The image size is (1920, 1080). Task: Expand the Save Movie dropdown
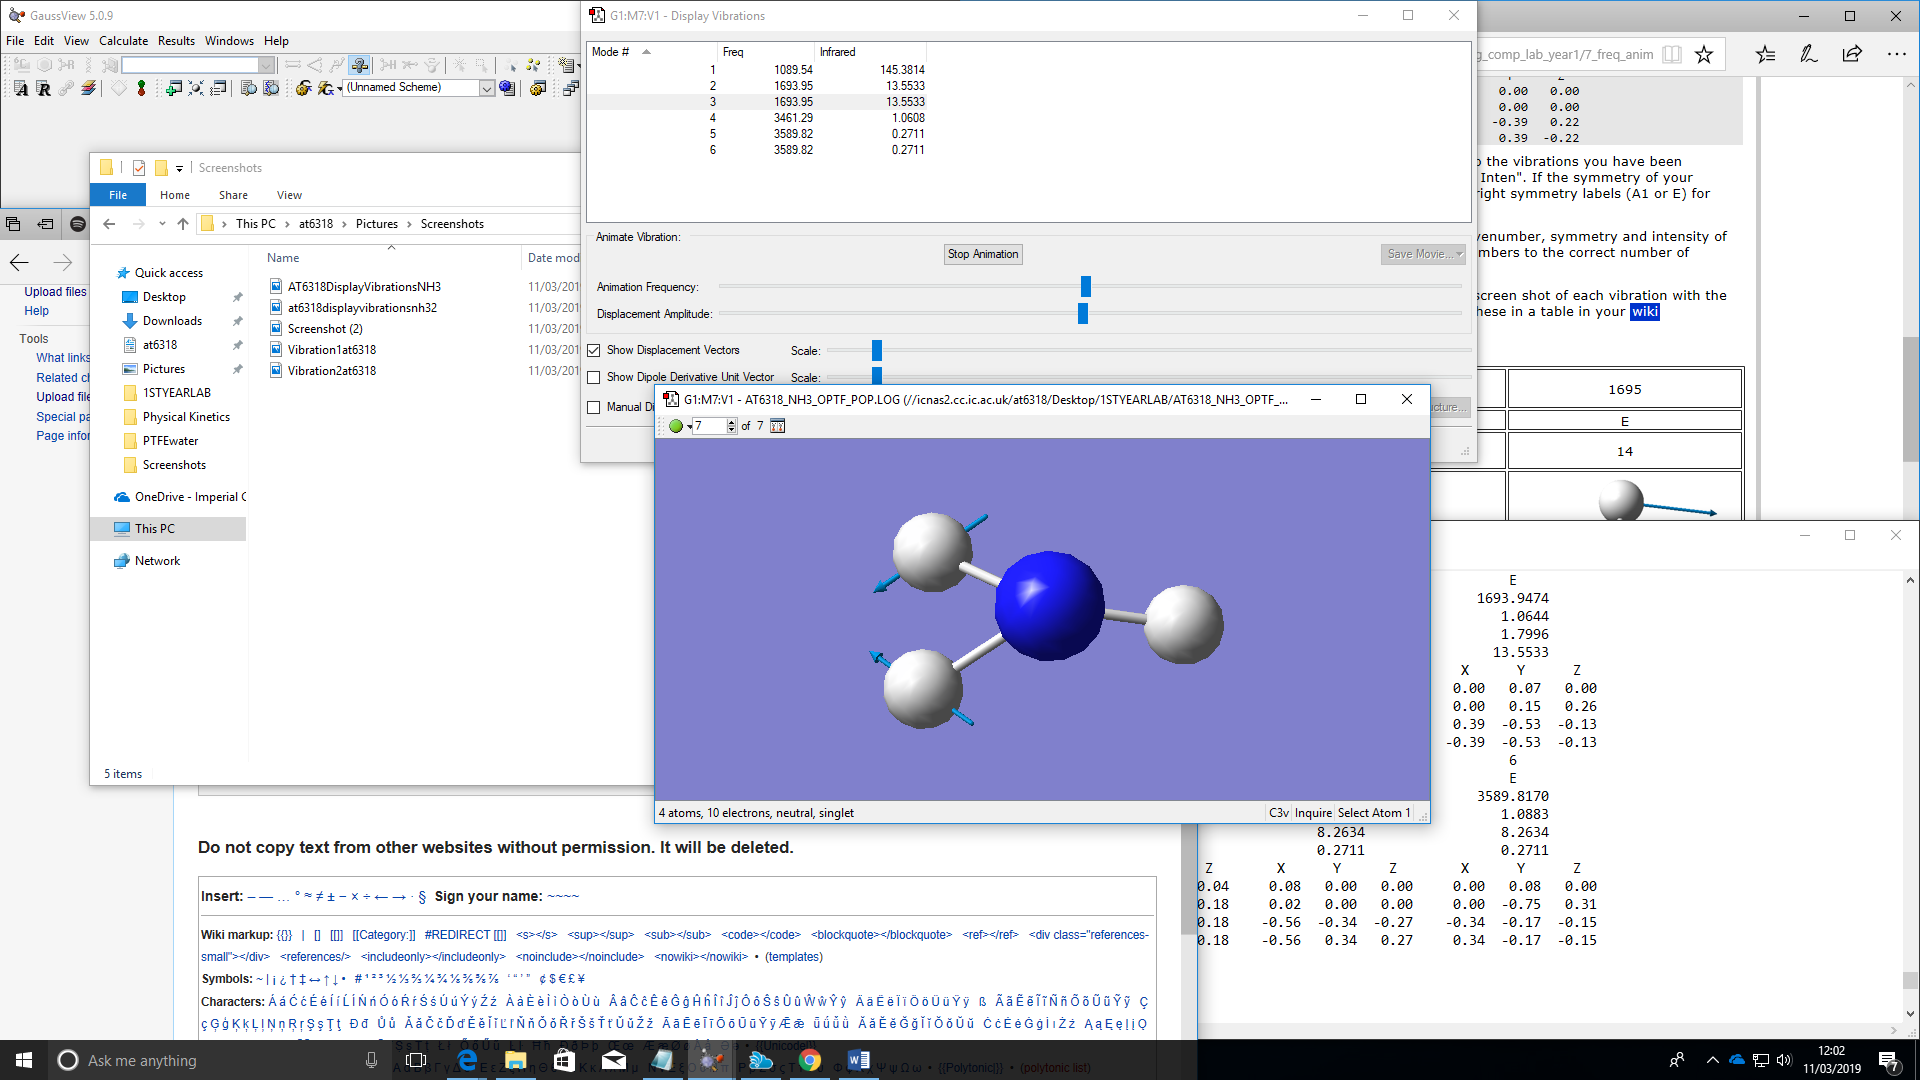click(1459, 254)
